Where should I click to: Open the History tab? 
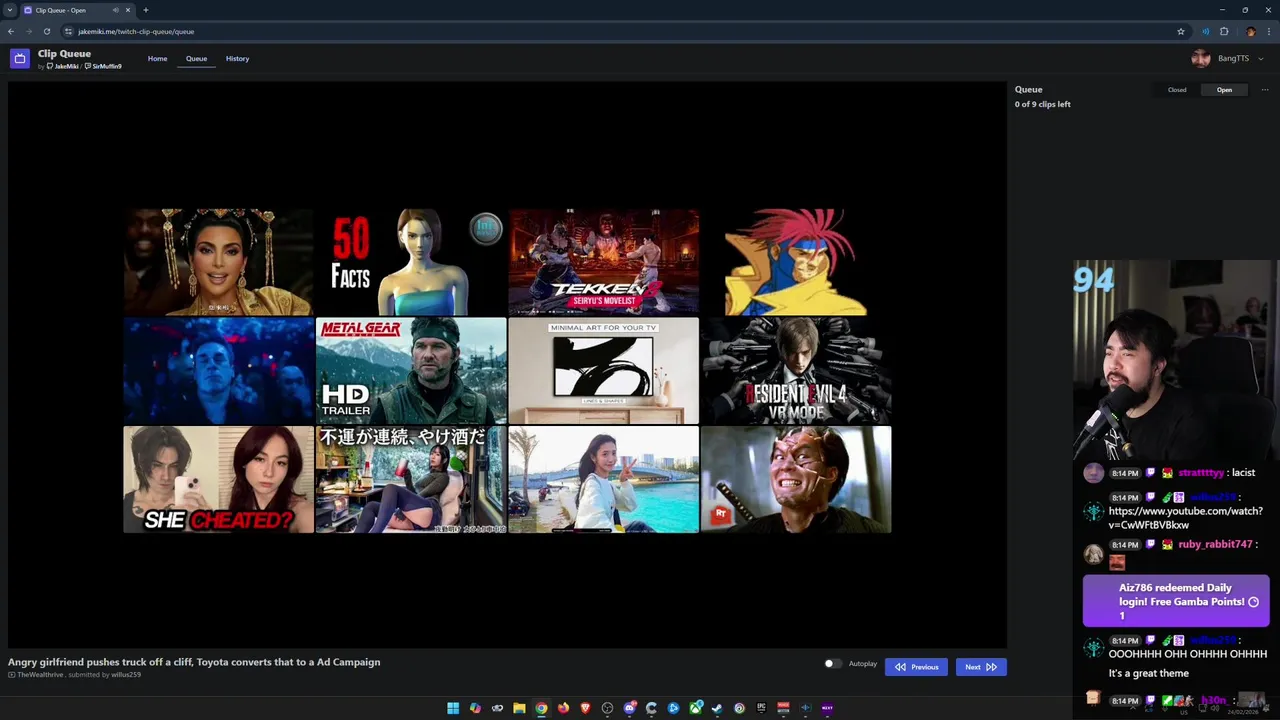[x=237, y=58]
